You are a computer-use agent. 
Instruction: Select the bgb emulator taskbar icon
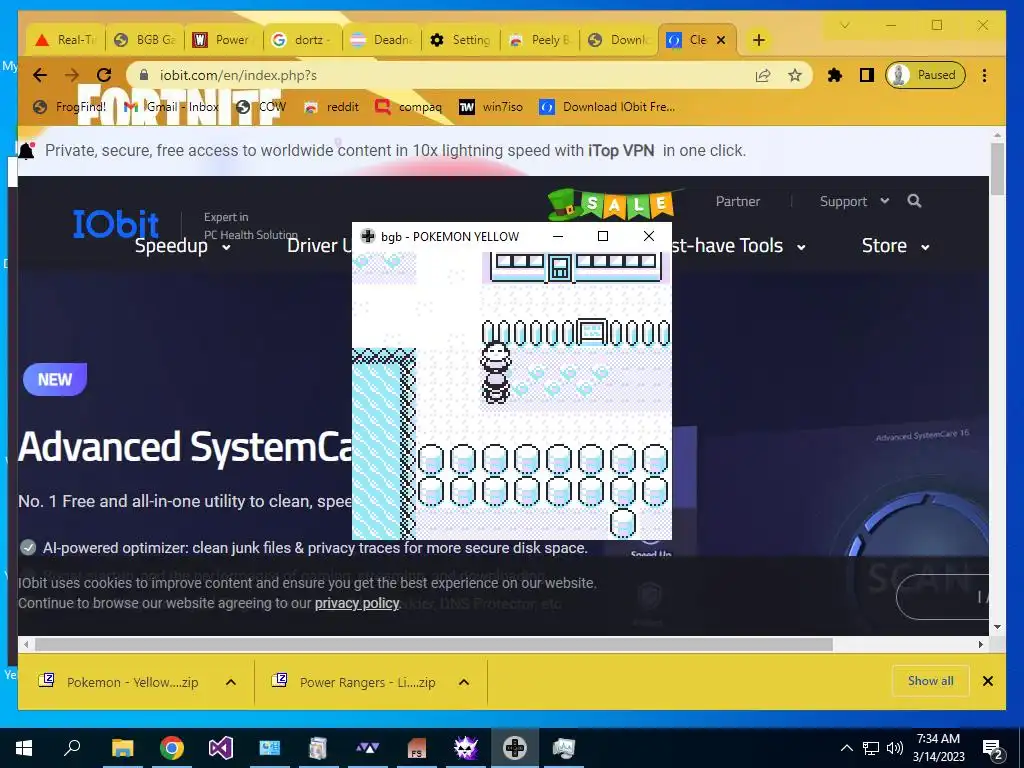tap(515, 748)
